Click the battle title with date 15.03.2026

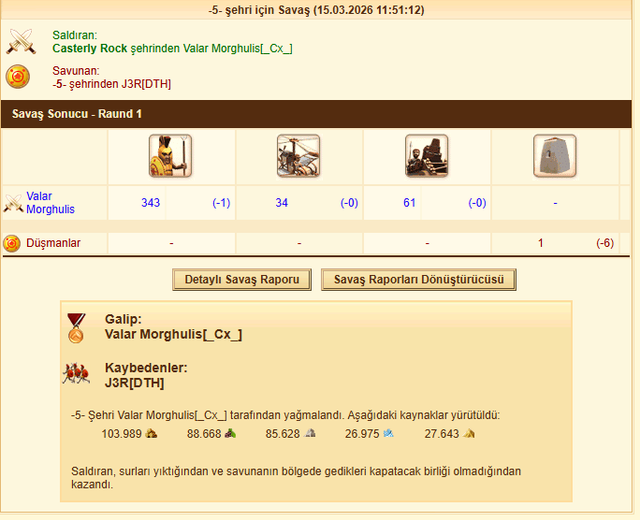(x=316, y=10)
